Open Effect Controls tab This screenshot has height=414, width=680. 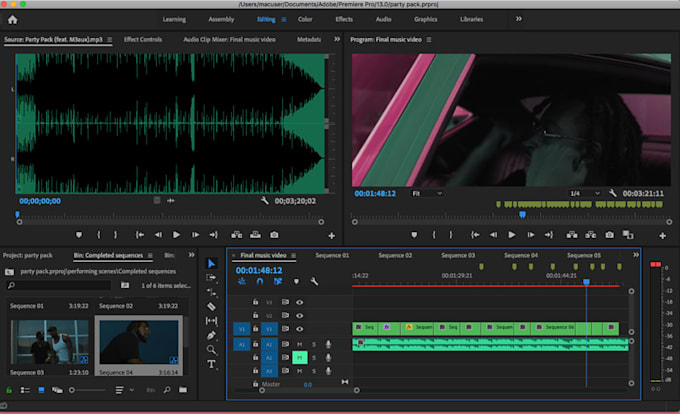tap(143, 39)
